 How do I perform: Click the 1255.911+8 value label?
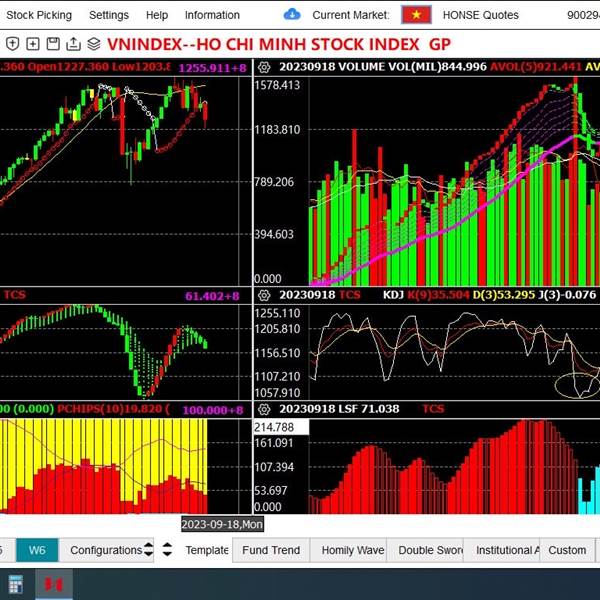213,68
